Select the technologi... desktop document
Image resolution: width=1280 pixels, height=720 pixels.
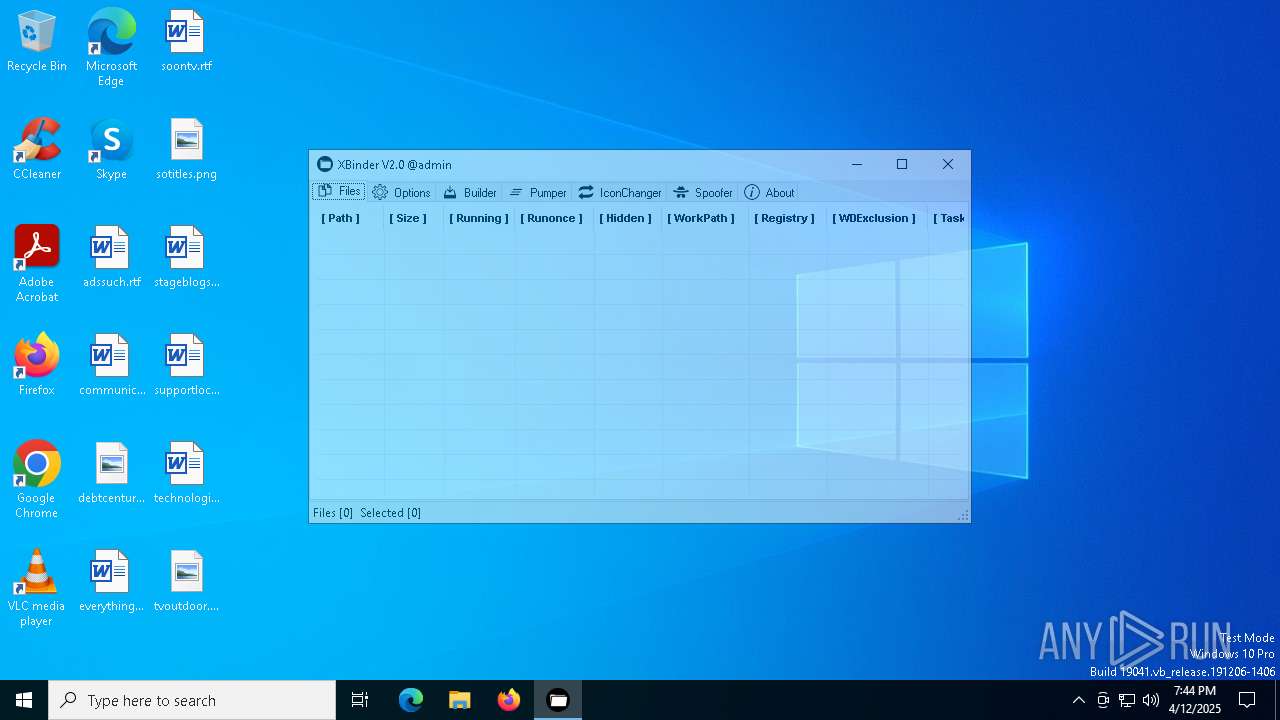point(186,474)
